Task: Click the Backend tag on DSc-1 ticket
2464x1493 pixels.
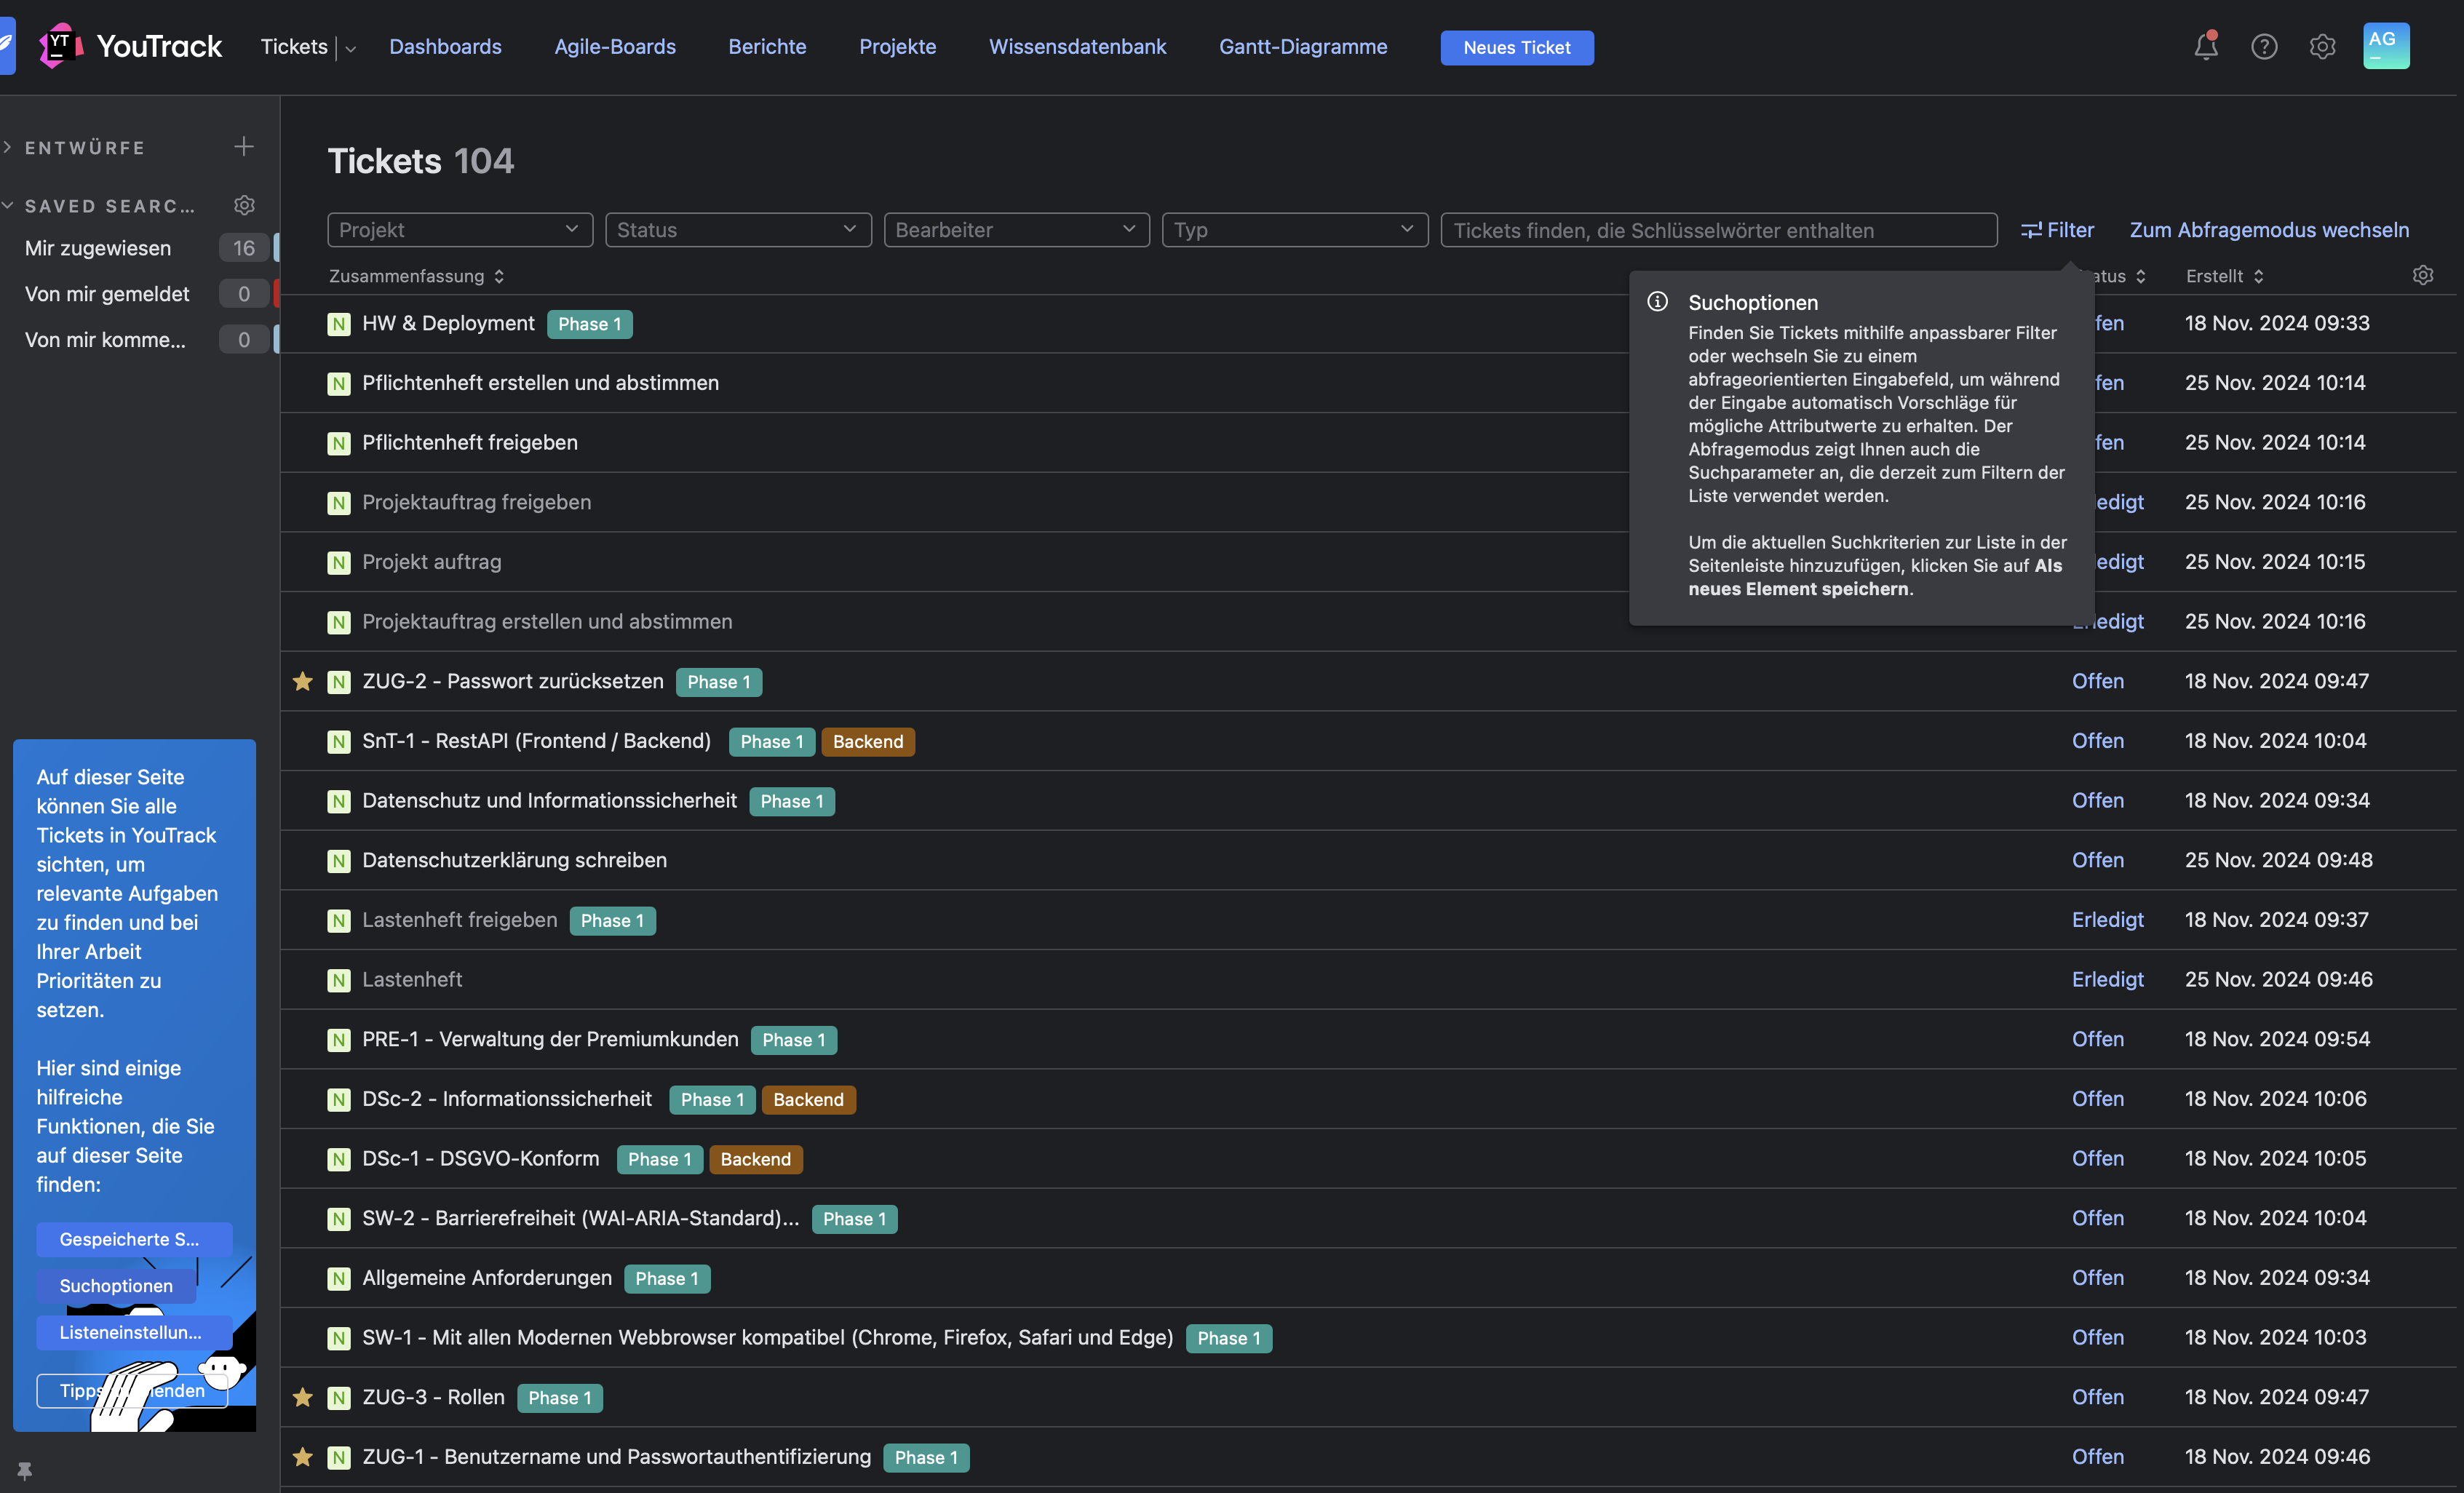Action: coord(755,1159)
